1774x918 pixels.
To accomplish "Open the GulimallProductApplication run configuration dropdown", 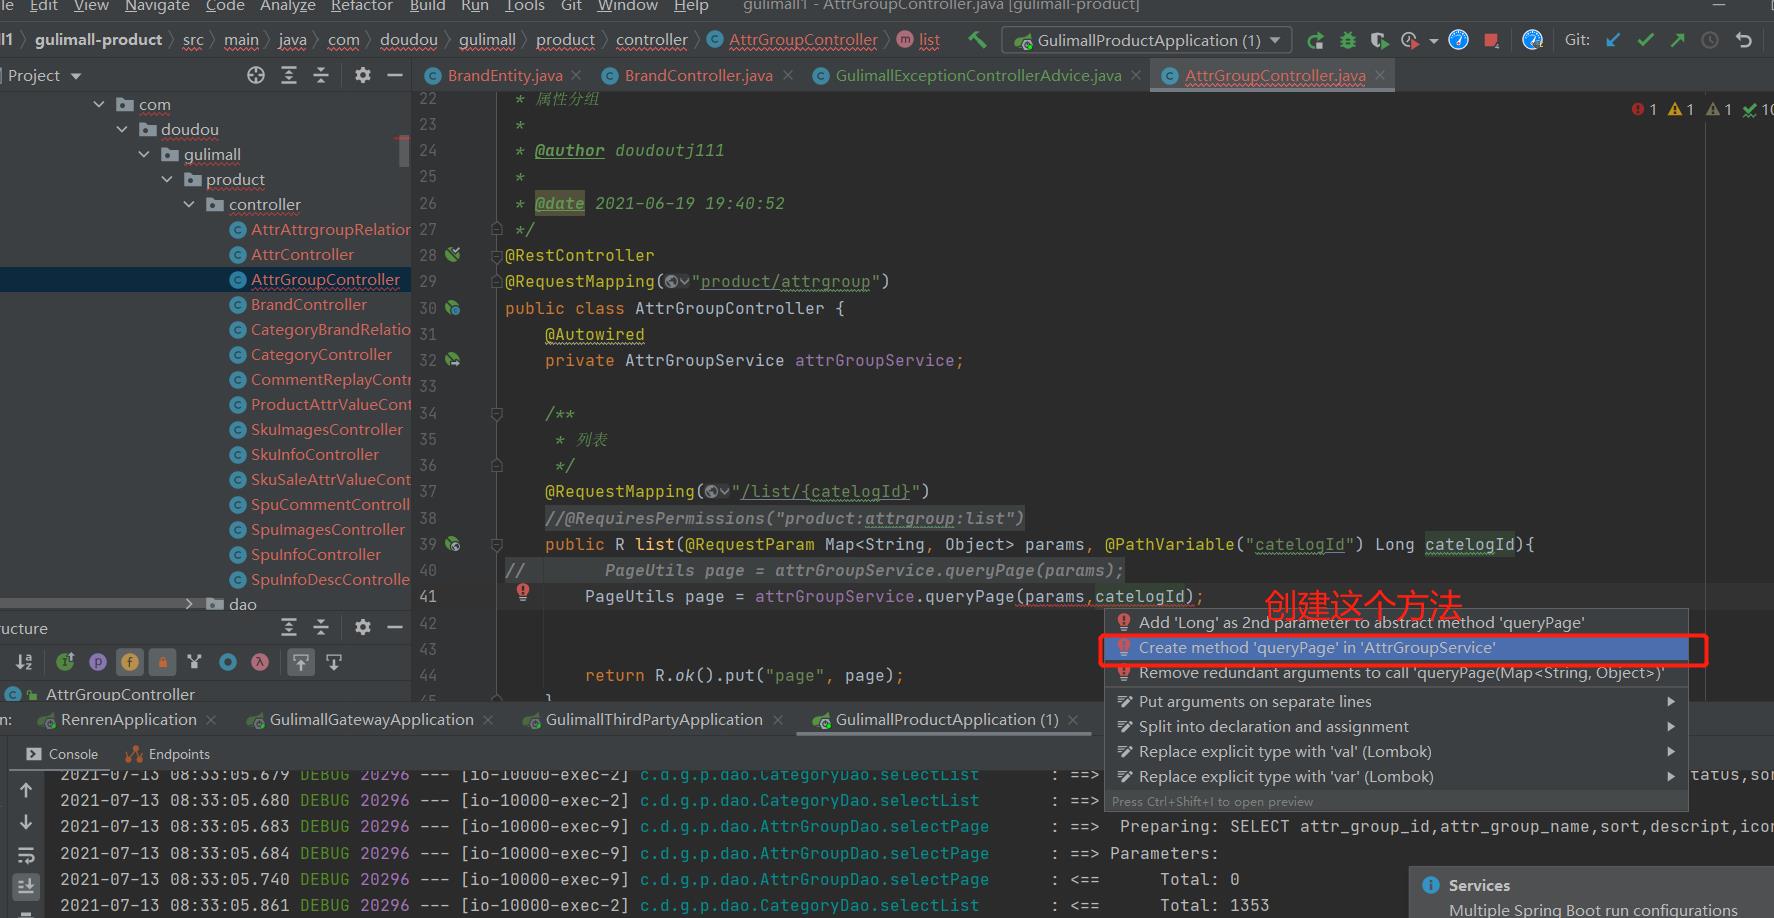I will tap(1147, 40).
